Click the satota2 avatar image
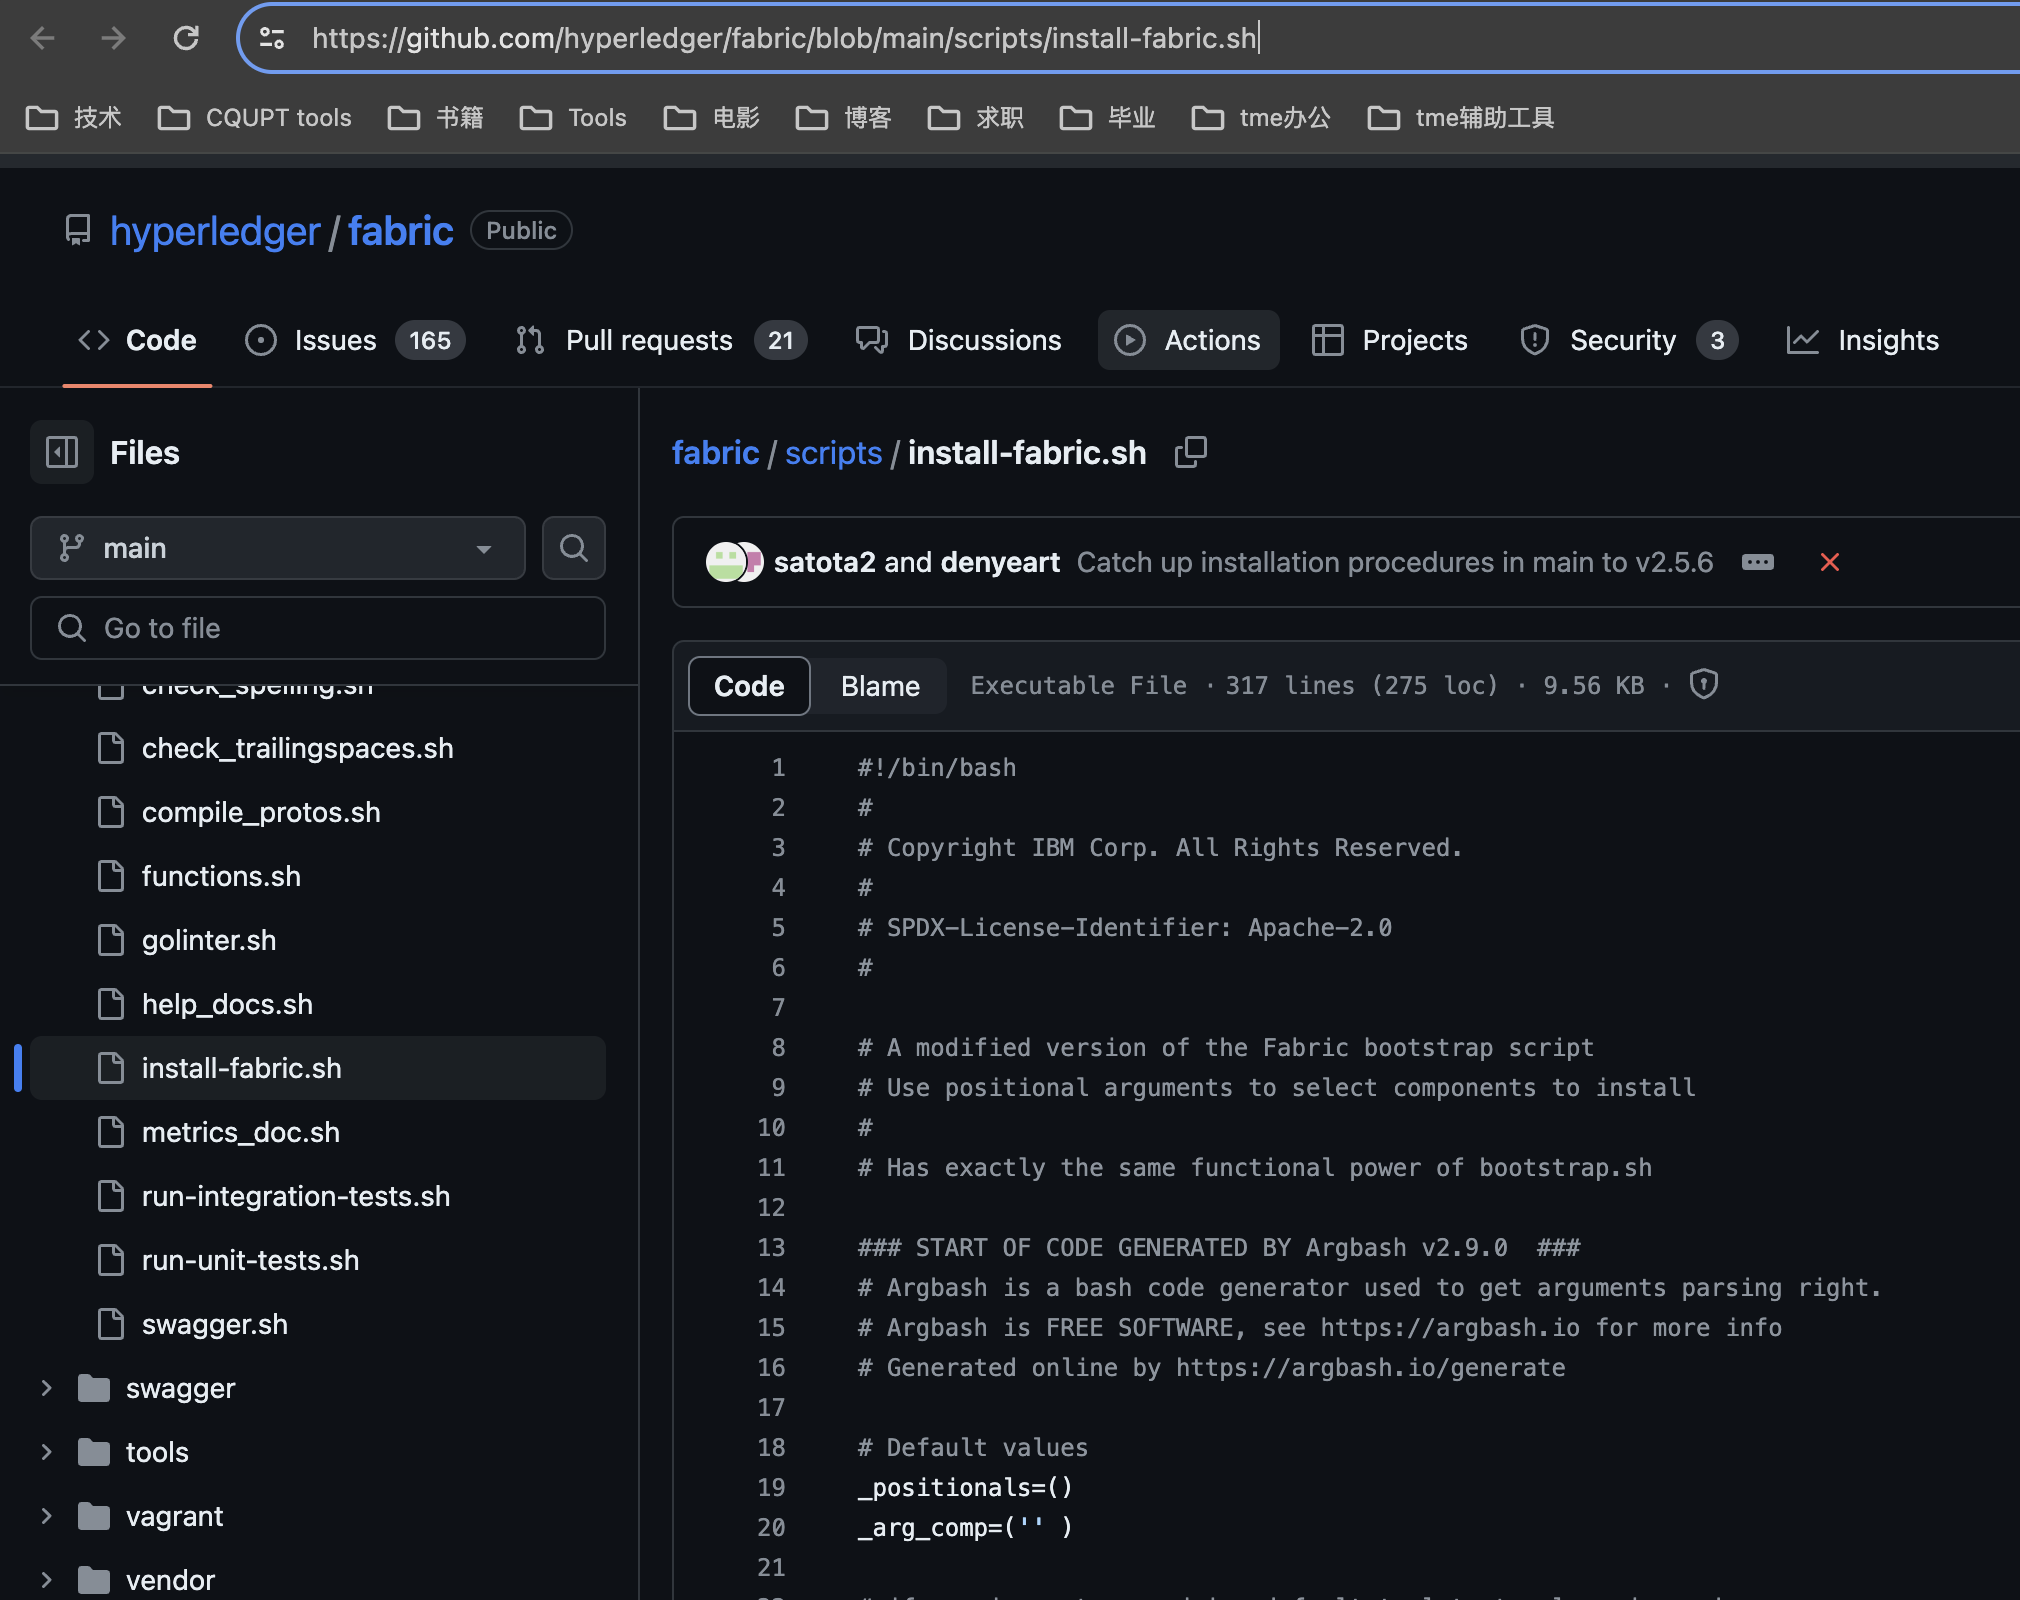Image resolution: width=2020 pixels, height=1600 pixels. click(x=724, y=562)
